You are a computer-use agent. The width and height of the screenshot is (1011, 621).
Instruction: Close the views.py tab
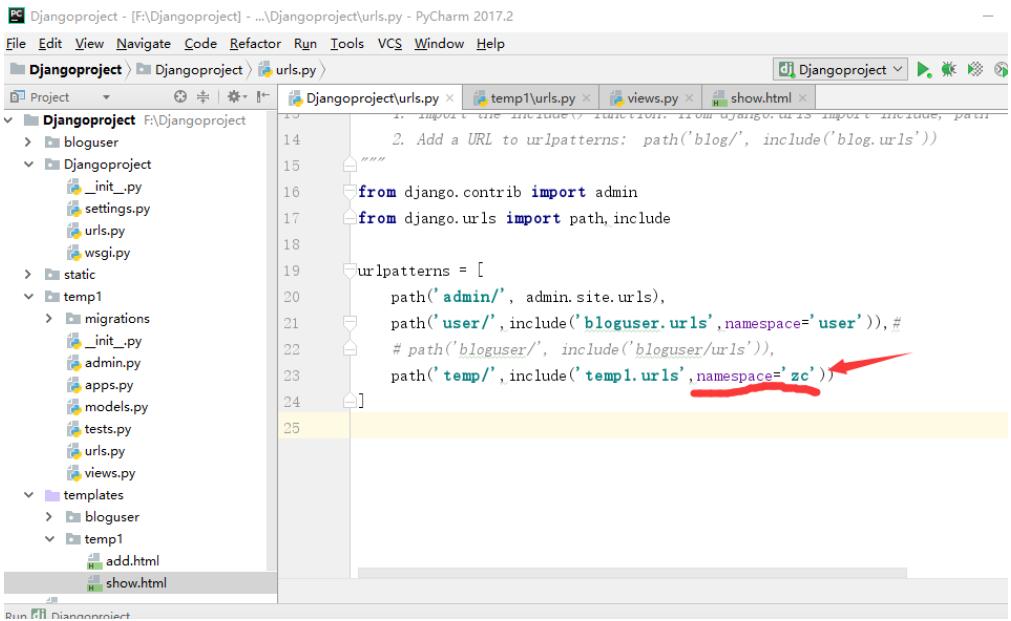(689, 98)
